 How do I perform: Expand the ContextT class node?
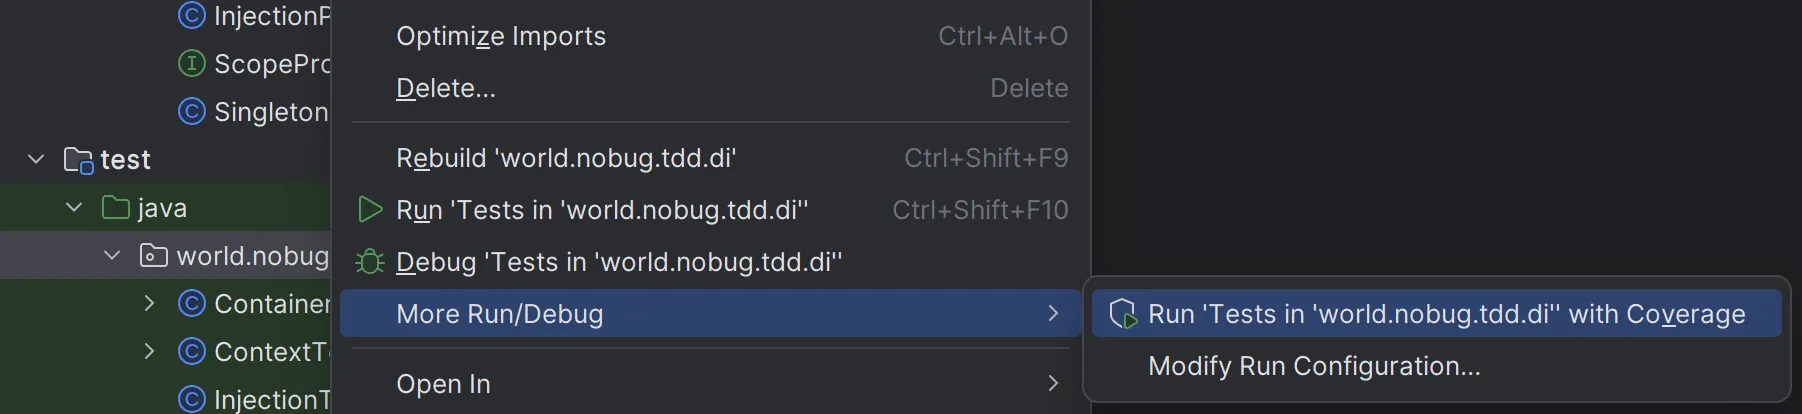pos(150,352)
